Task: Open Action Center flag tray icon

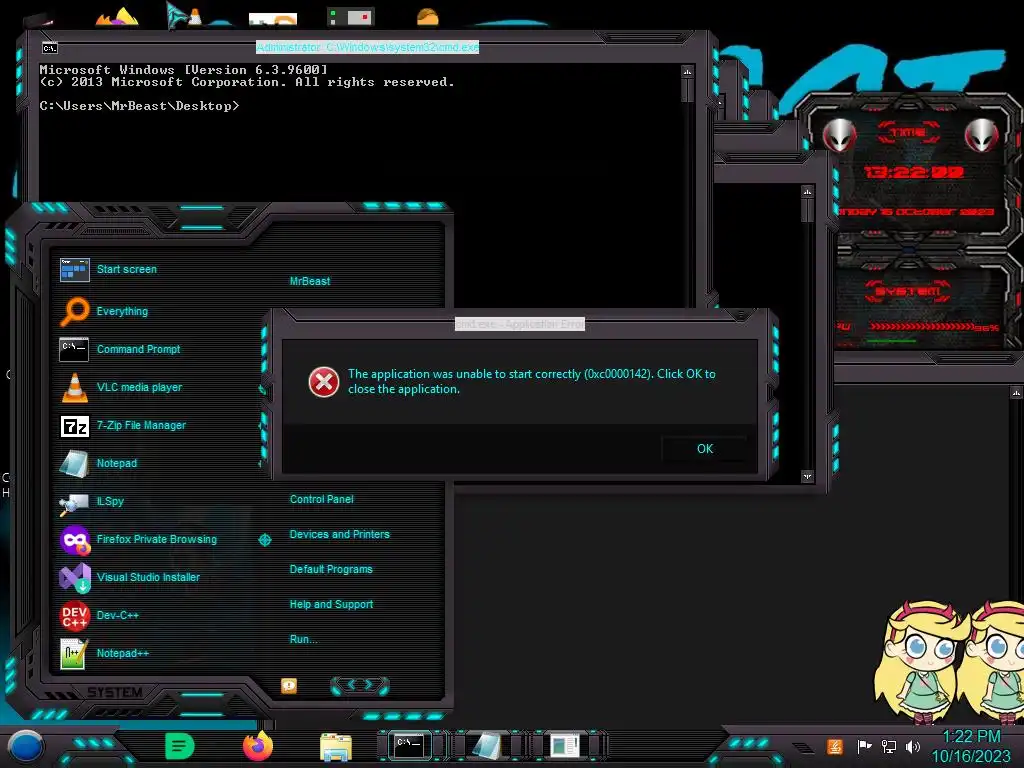Action: point(864,746)
